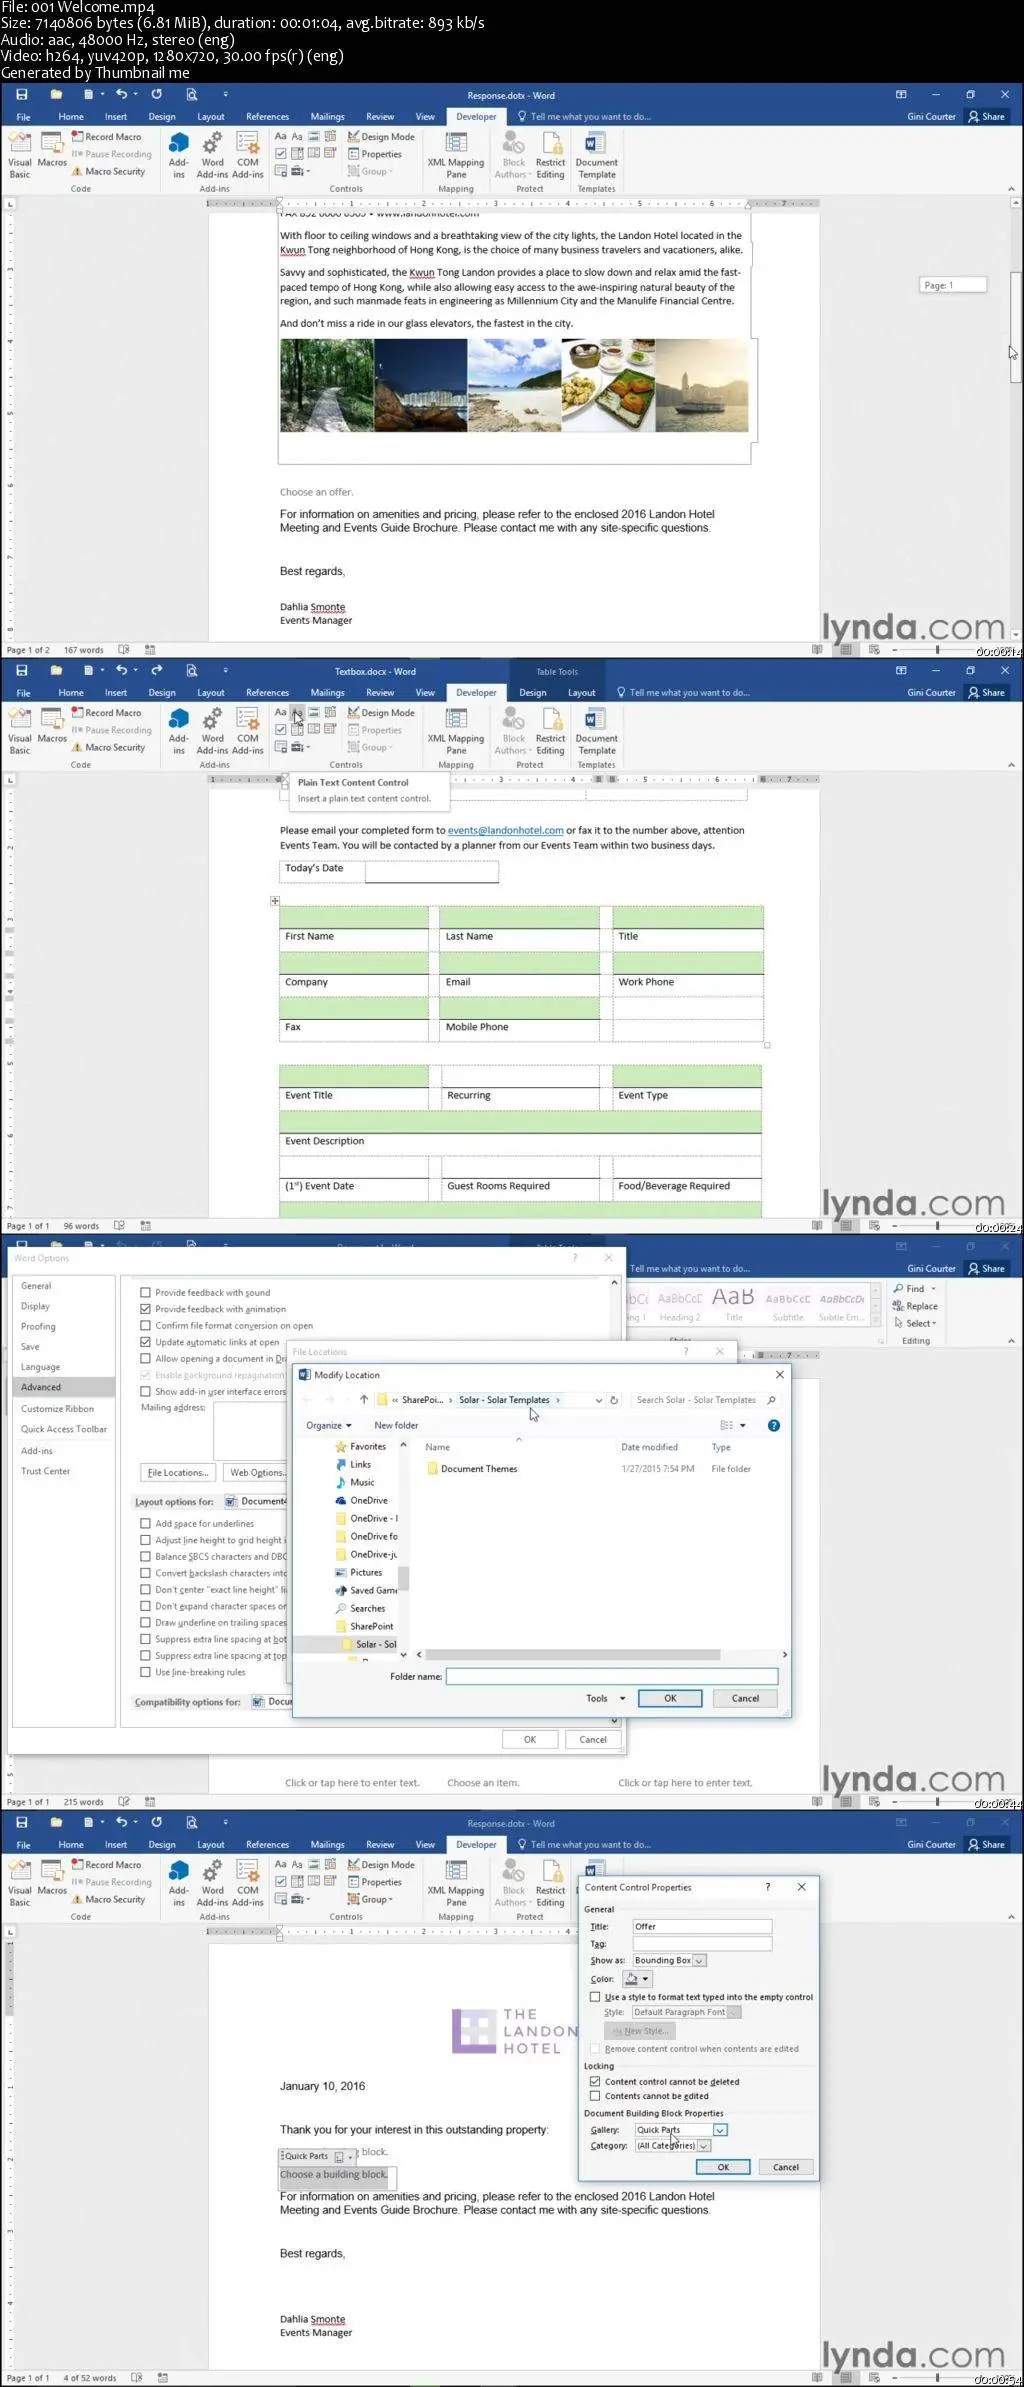The height and width of the screenshot is (2387, 1024).
Task: Click table move handle above First Name table
Action: (x=275, y=901)
